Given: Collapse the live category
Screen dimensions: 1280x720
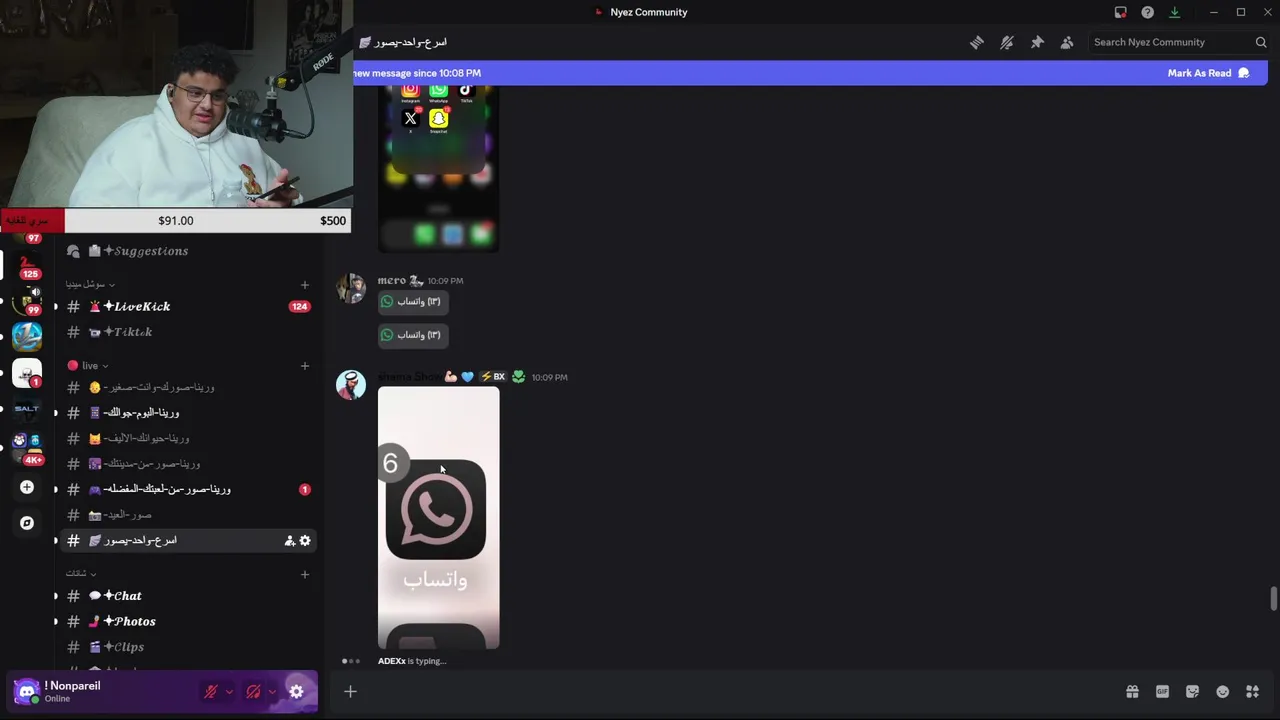Looking at the screenshot, I should 88,365.
